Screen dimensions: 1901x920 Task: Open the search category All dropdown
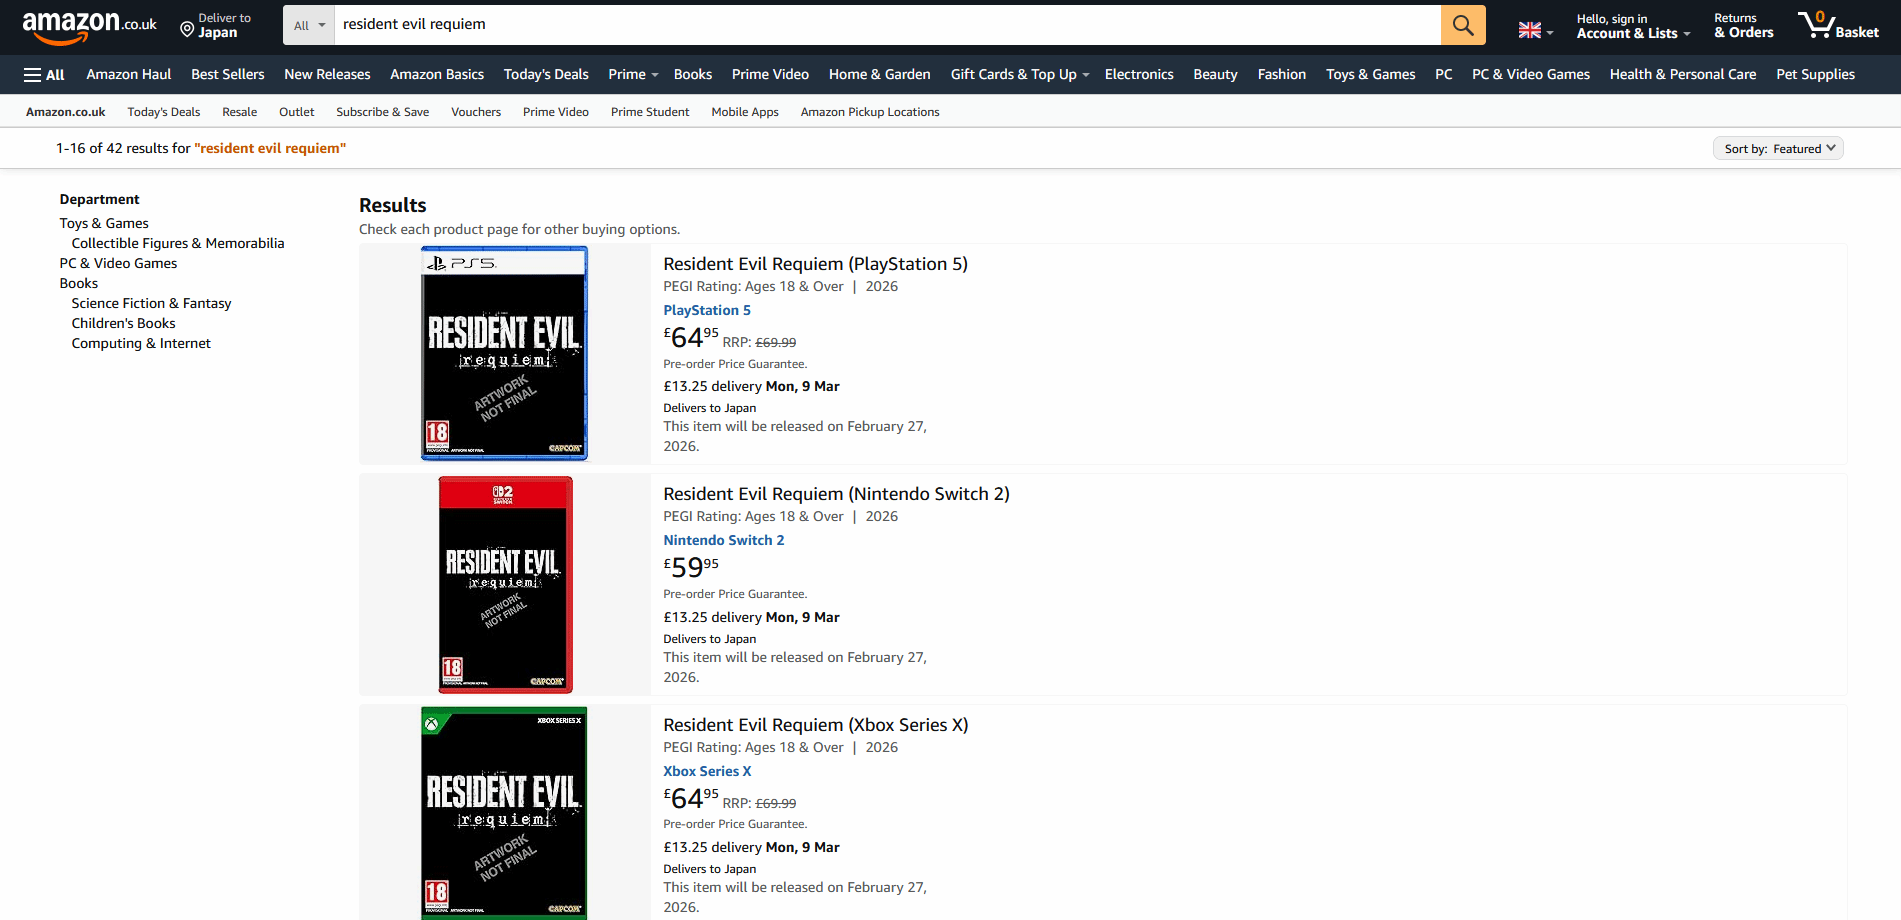[308, 25]
